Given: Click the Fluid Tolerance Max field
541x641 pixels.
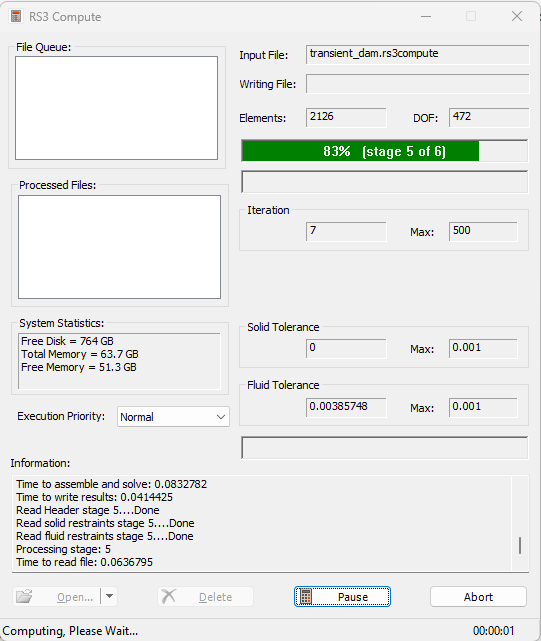Looking at the screenshot, I should pyautogui.click(x=483, y=408).
